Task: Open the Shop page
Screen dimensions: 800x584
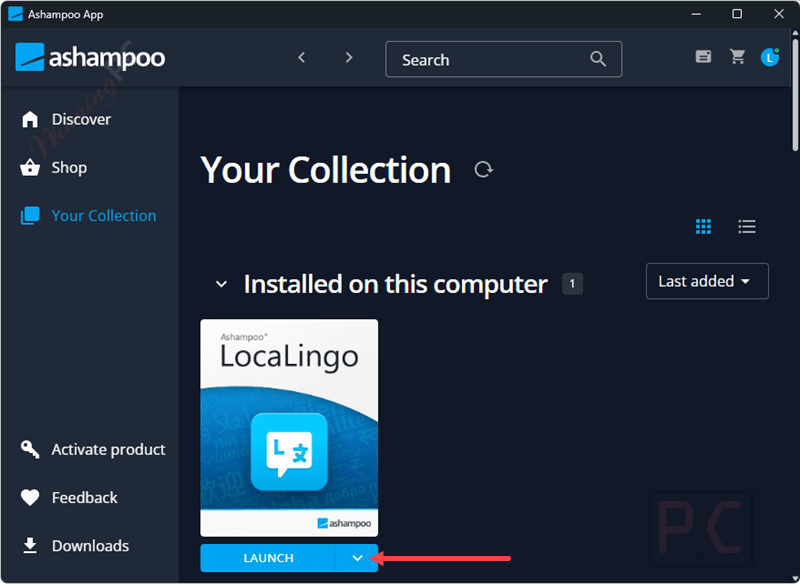Action: (54, 167)
